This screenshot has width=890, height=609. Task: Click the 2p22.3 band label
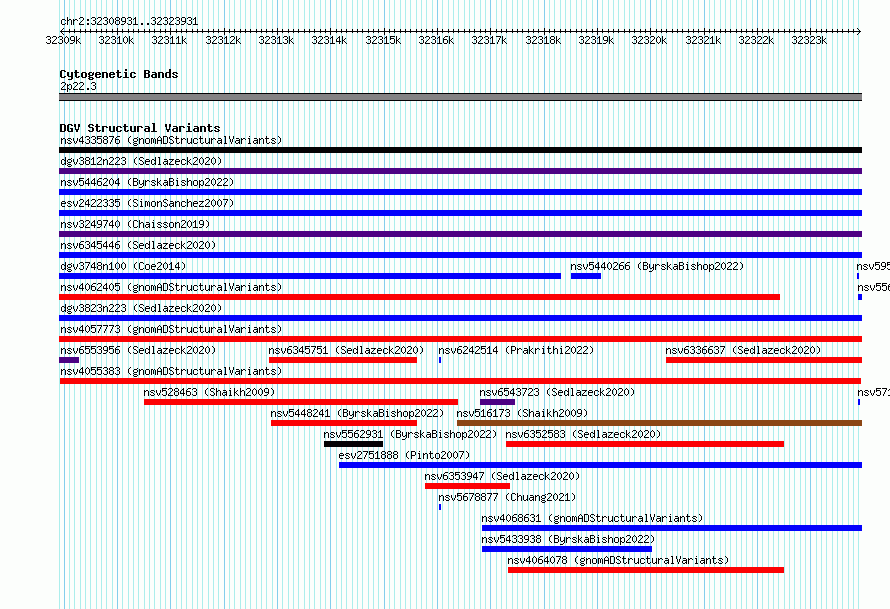78,86
